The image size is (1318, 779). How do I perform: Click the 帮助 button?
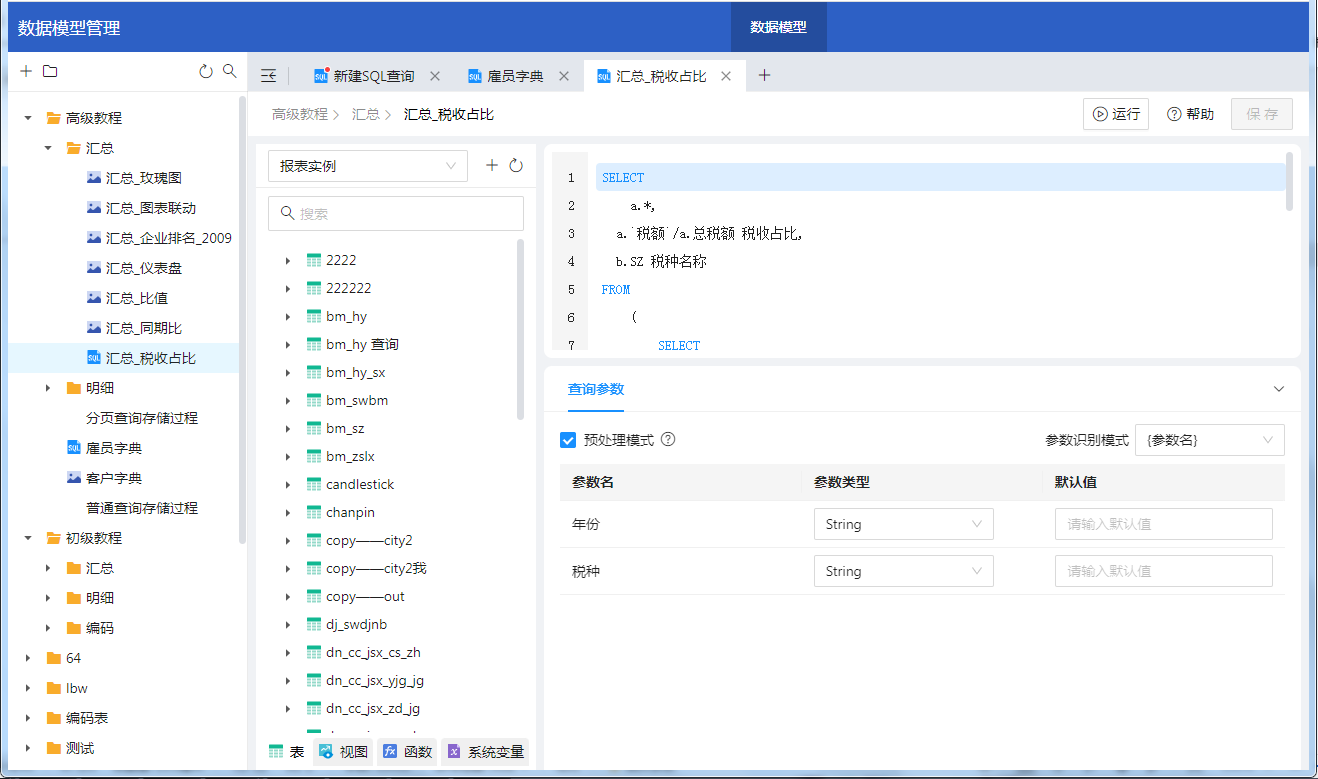[x=1190, y=114]
